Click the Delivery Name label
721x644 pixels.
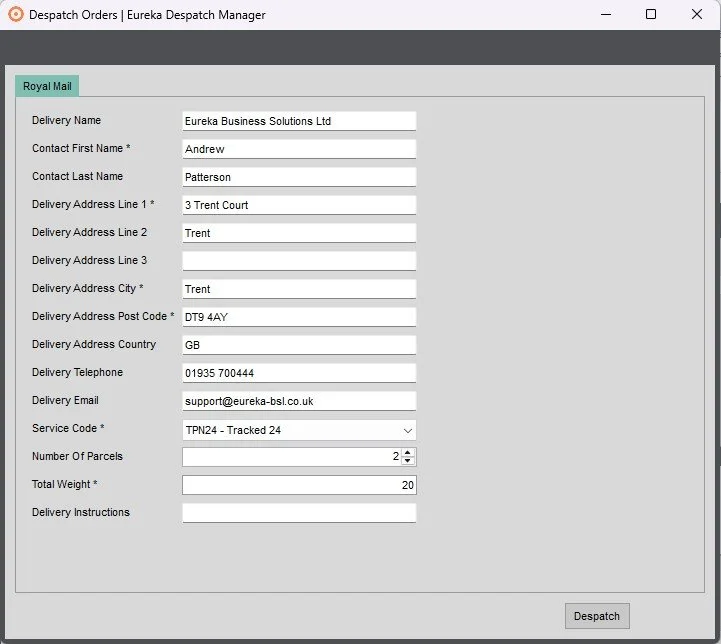click(66, 120)
